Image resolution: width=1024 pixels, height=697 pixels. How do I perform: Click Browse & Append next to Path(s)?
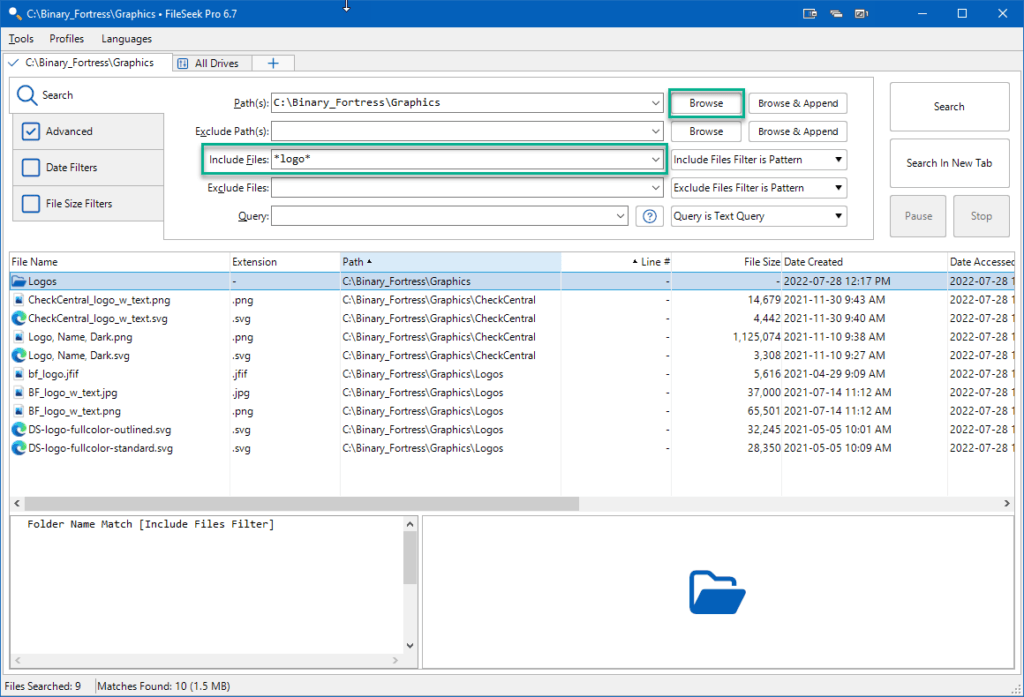tap(797, 102)
